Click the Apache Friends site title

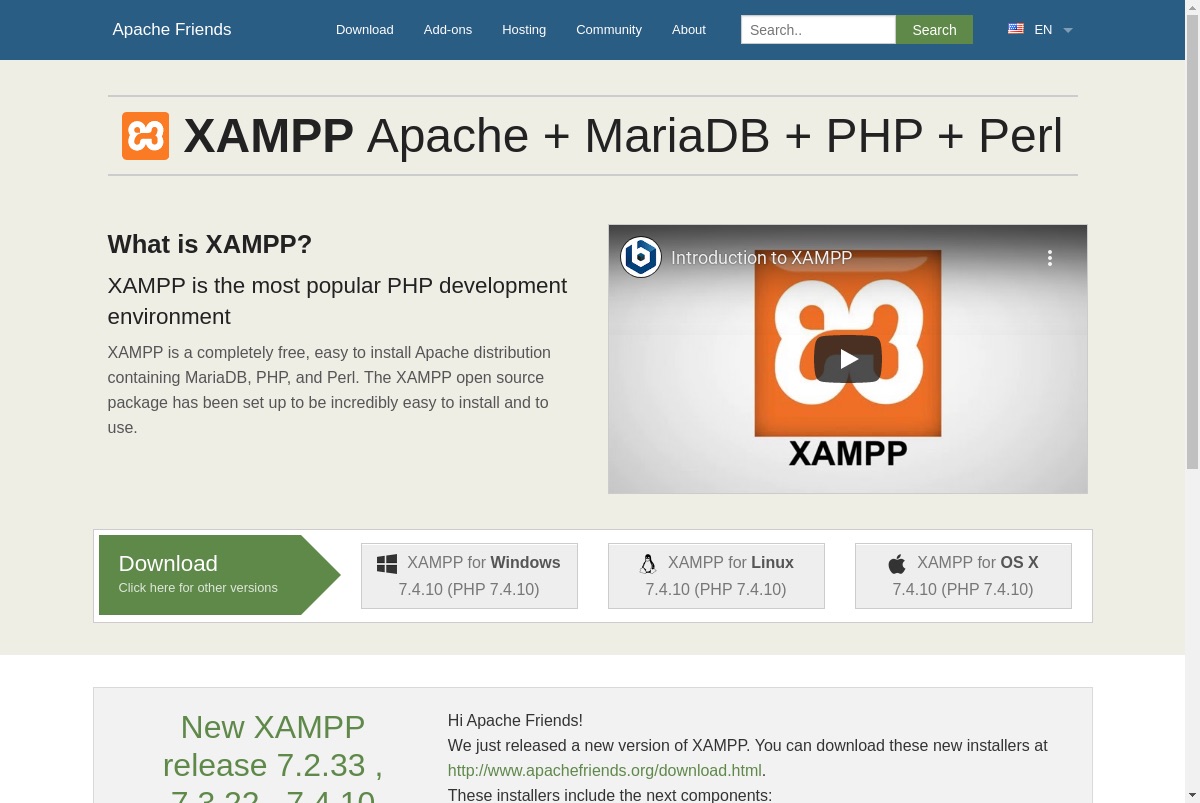tap(172, 30)
